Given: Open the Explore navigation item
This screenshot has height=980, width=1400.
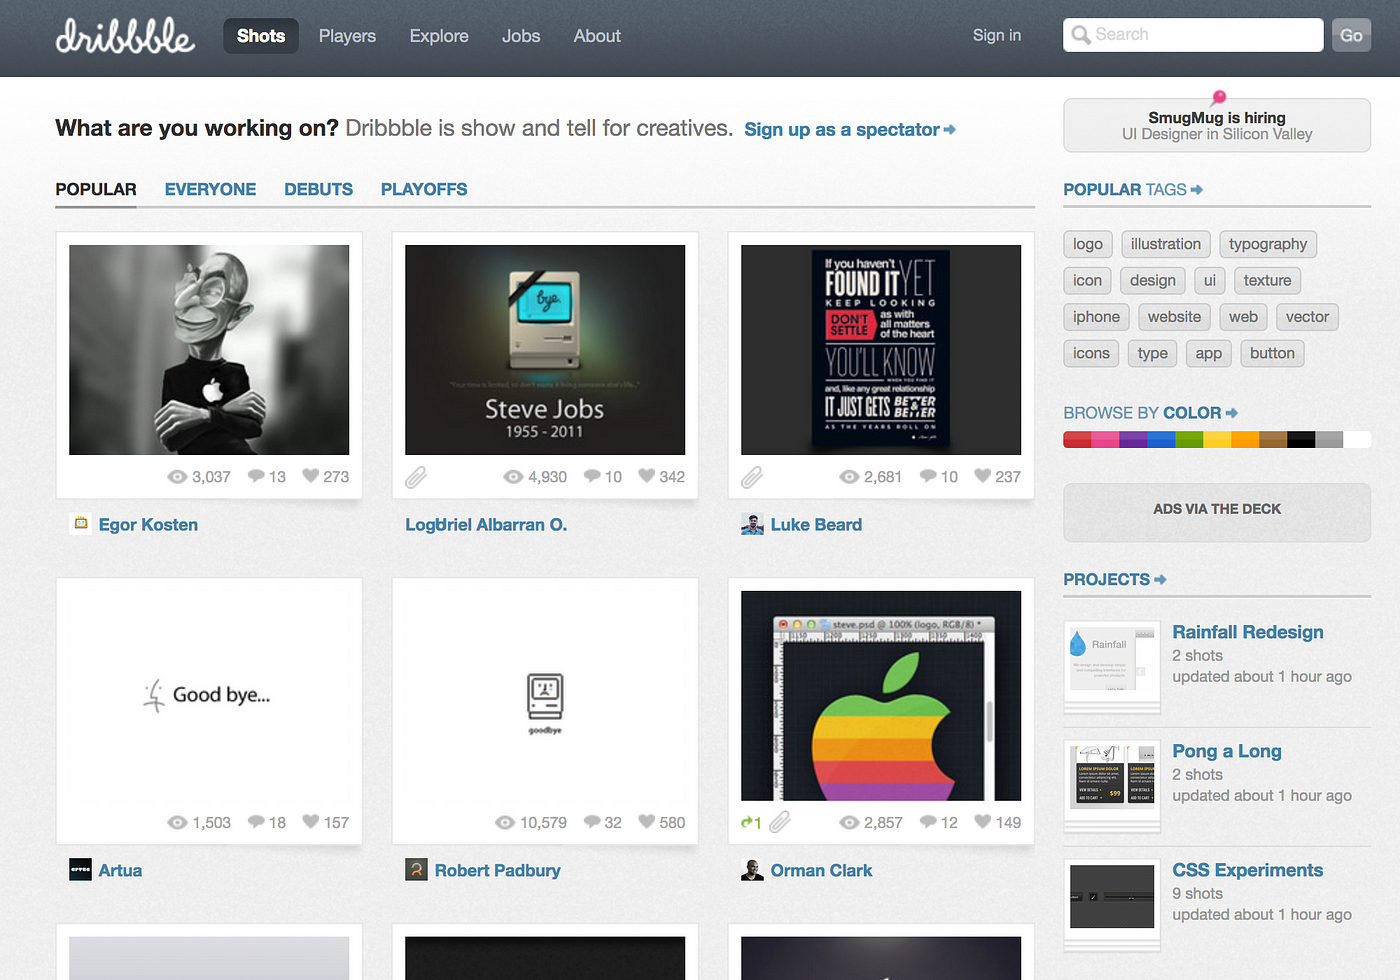Looking at the screenshot, I should point(439,36).
